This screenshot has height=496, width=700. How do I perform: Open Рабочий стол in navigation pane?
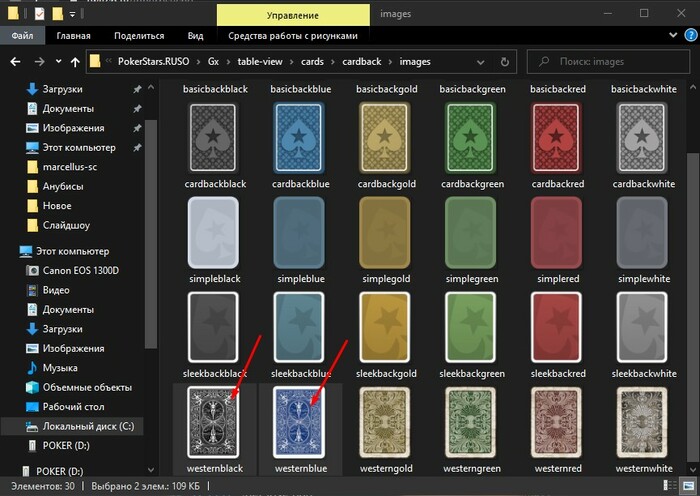(73, 407)
